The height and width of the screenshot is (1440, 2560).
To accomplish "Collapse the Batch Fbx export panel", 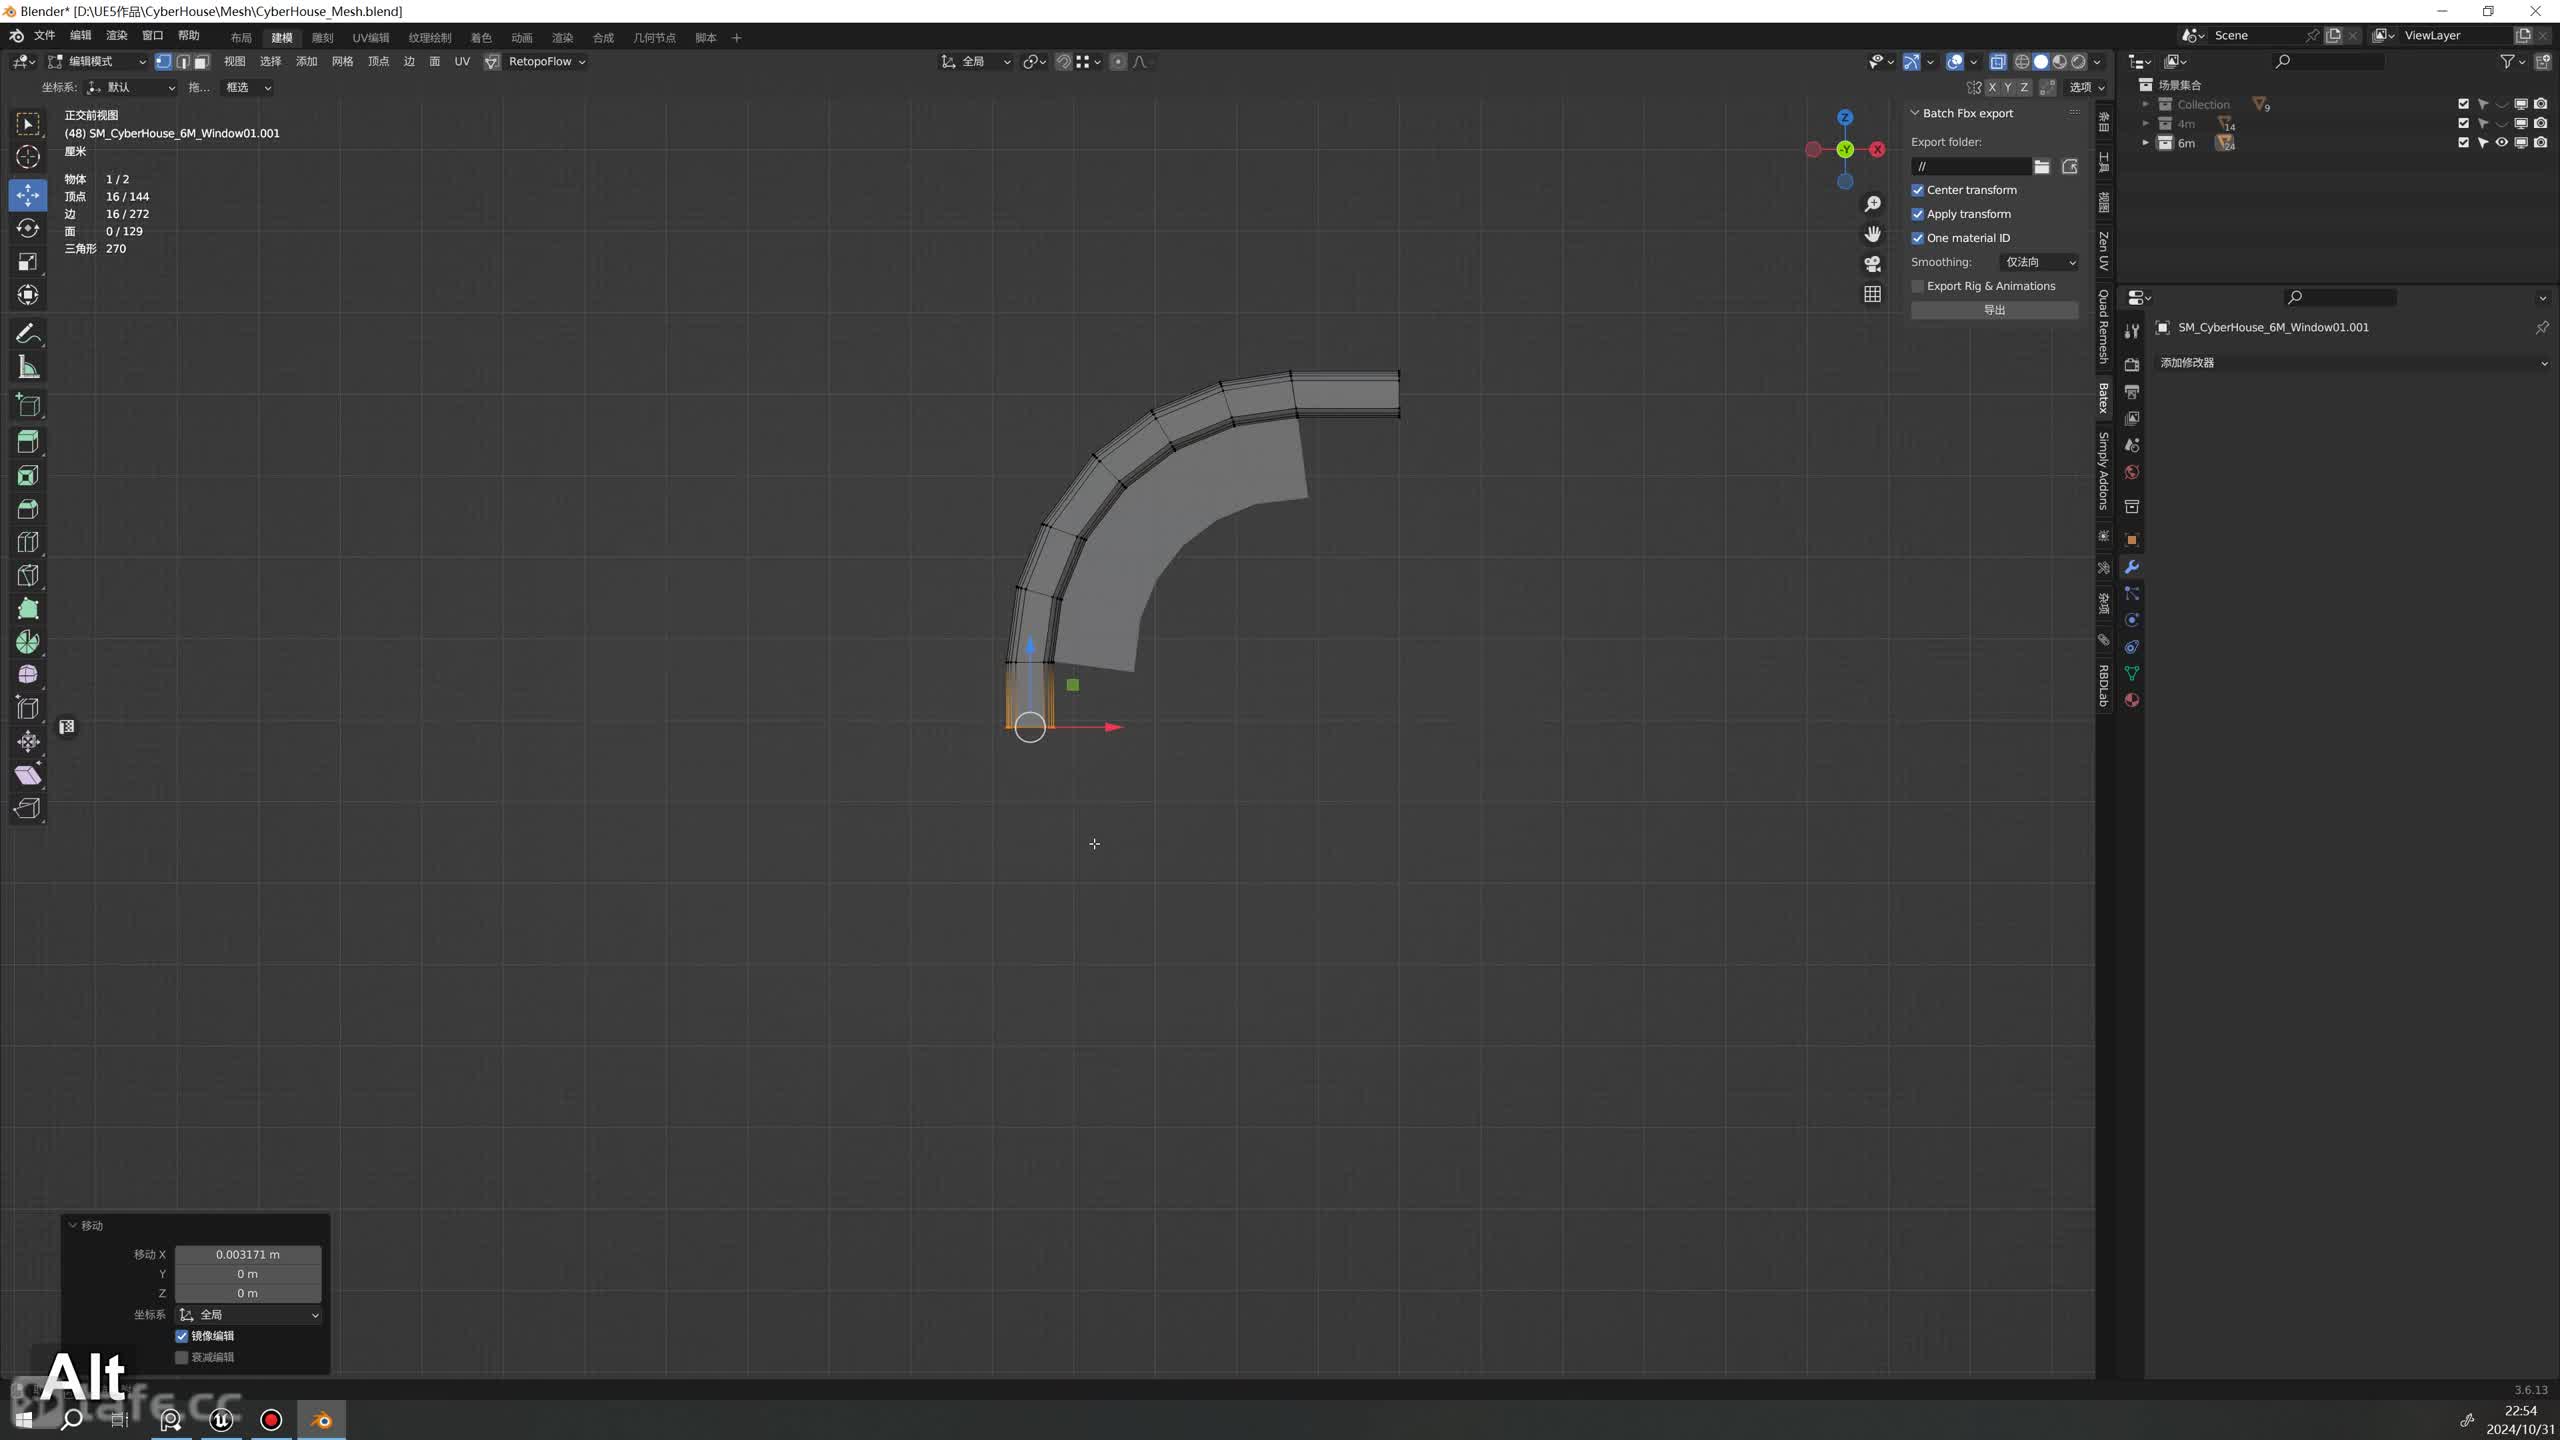I will click(x=1914, y=113).
